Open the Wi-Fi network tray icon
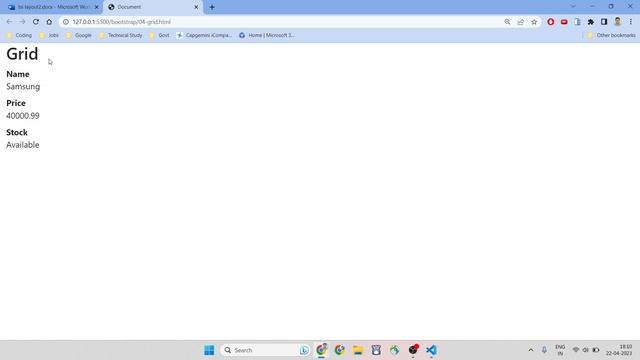This screenshot has height=360, width=640. [x=576, y=350]
